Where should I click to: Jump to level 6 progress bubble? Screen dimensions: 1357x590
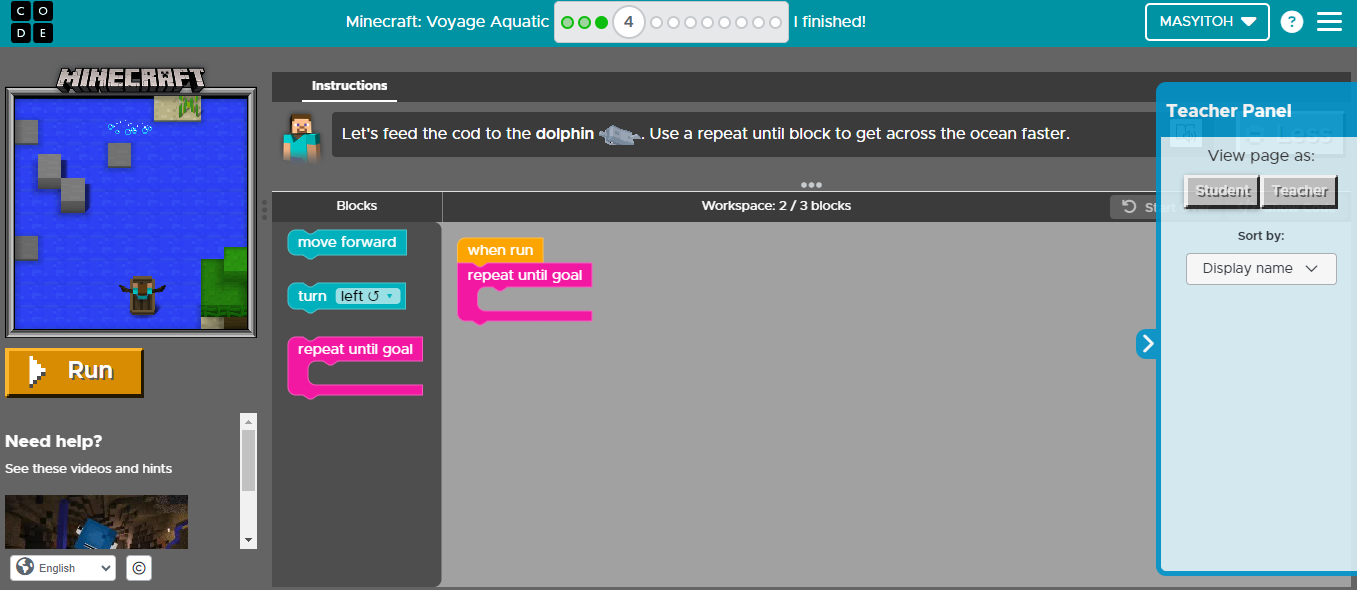(x=674, y=22)
